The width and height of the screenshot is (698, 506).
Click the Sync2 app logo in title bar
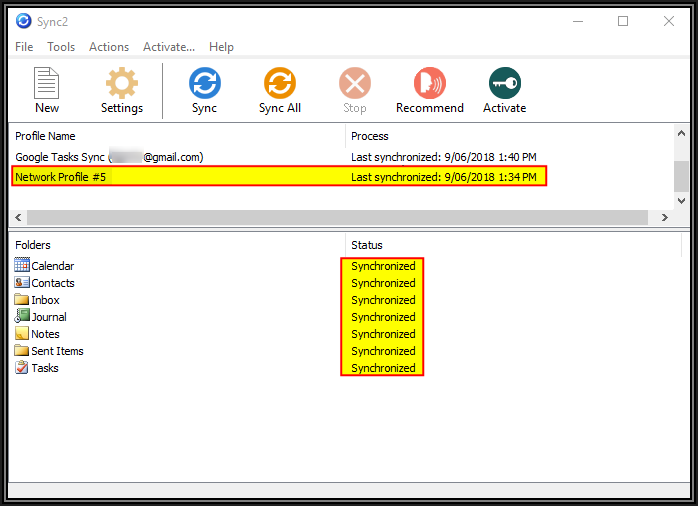pyautogui.click(x=24, y=21)
